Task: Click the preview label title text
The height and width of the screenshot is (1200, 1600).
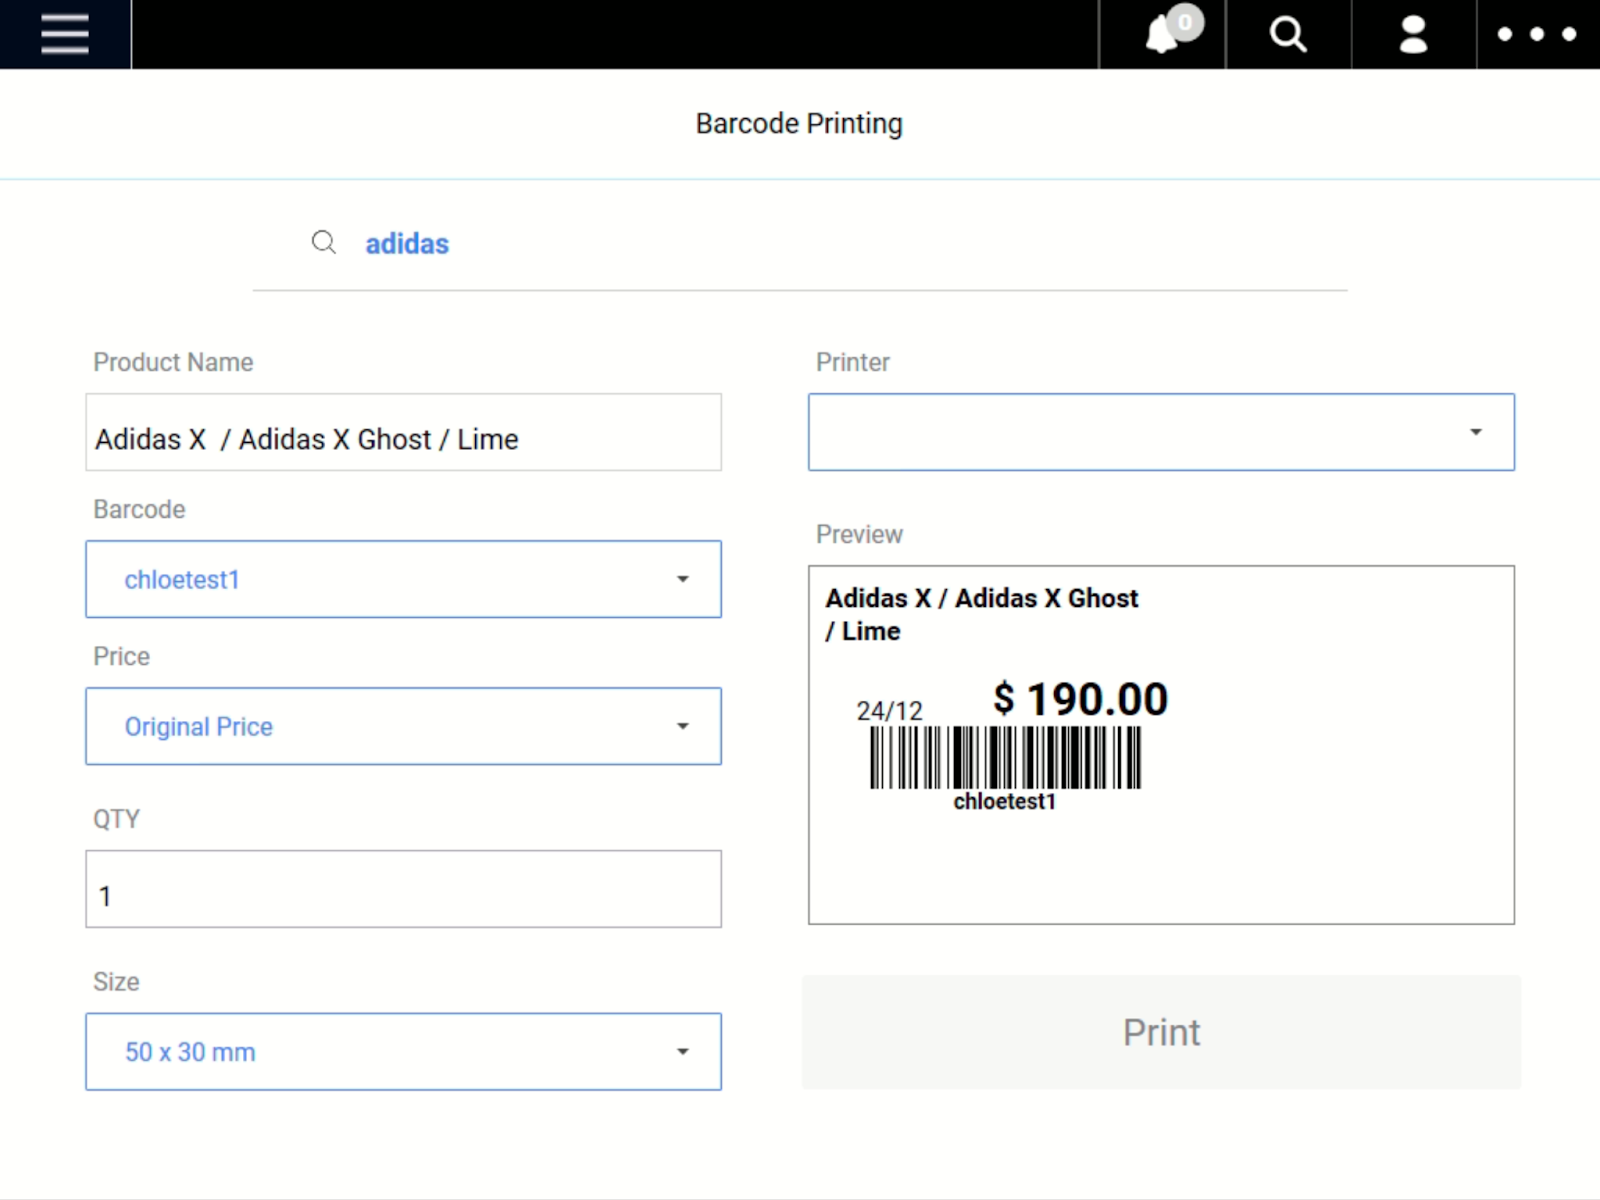Action: tap(982, 614)
